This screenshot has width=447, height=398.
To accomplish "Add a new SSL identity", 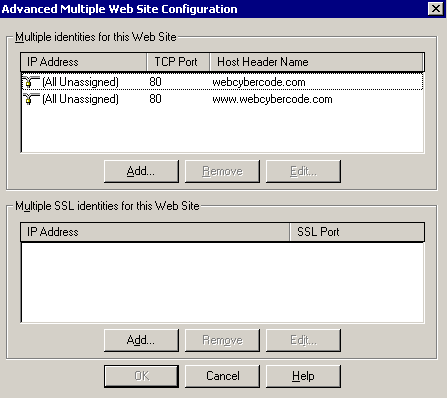I will [x=141, y=340].
